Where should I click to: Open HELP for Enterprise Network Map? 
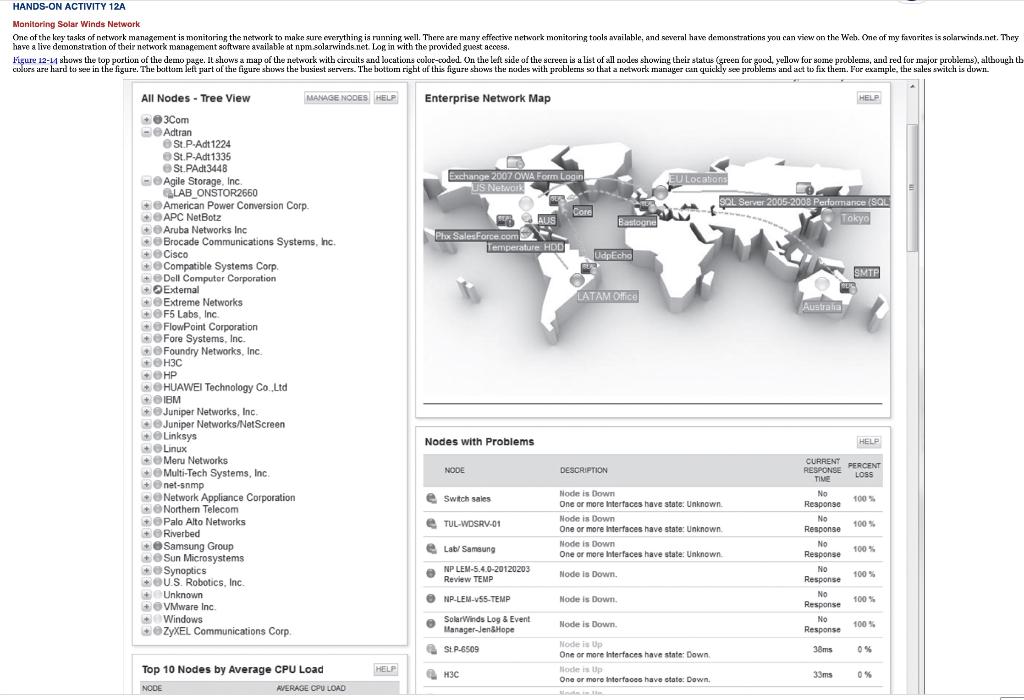869,98
